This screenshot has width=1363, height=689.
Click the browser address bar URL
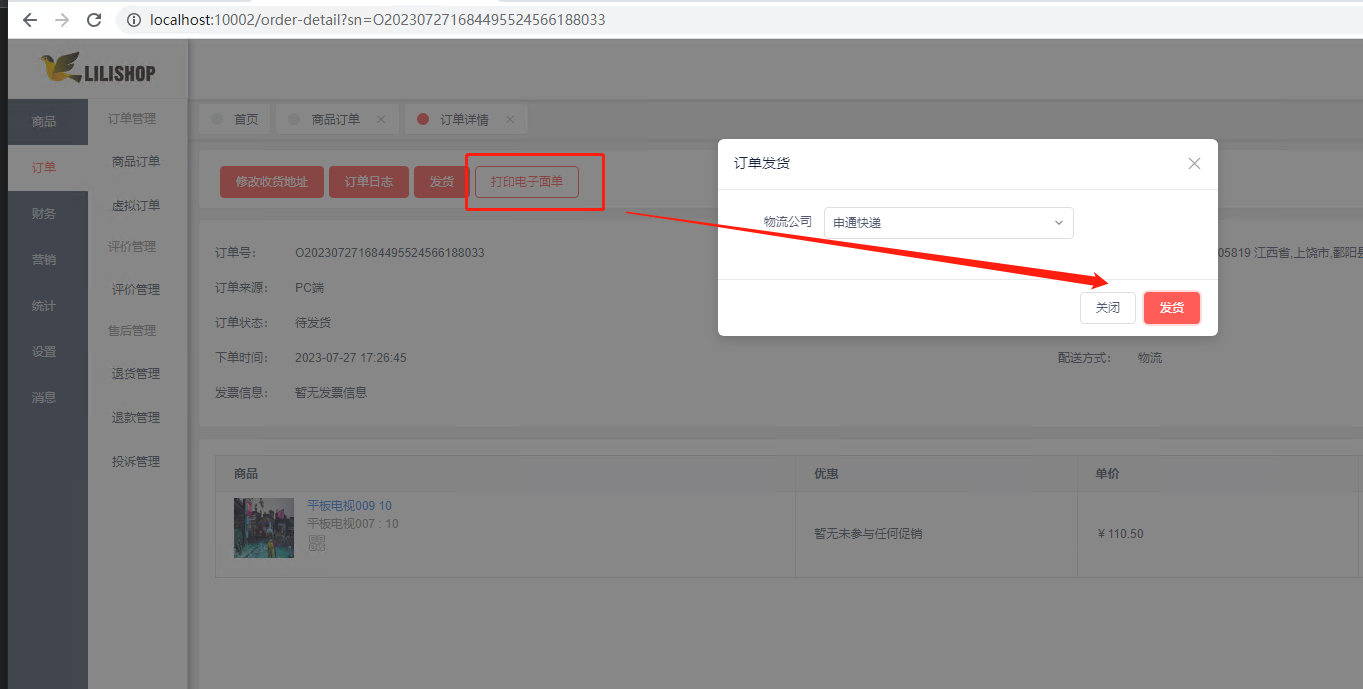(x=377, y=20)
